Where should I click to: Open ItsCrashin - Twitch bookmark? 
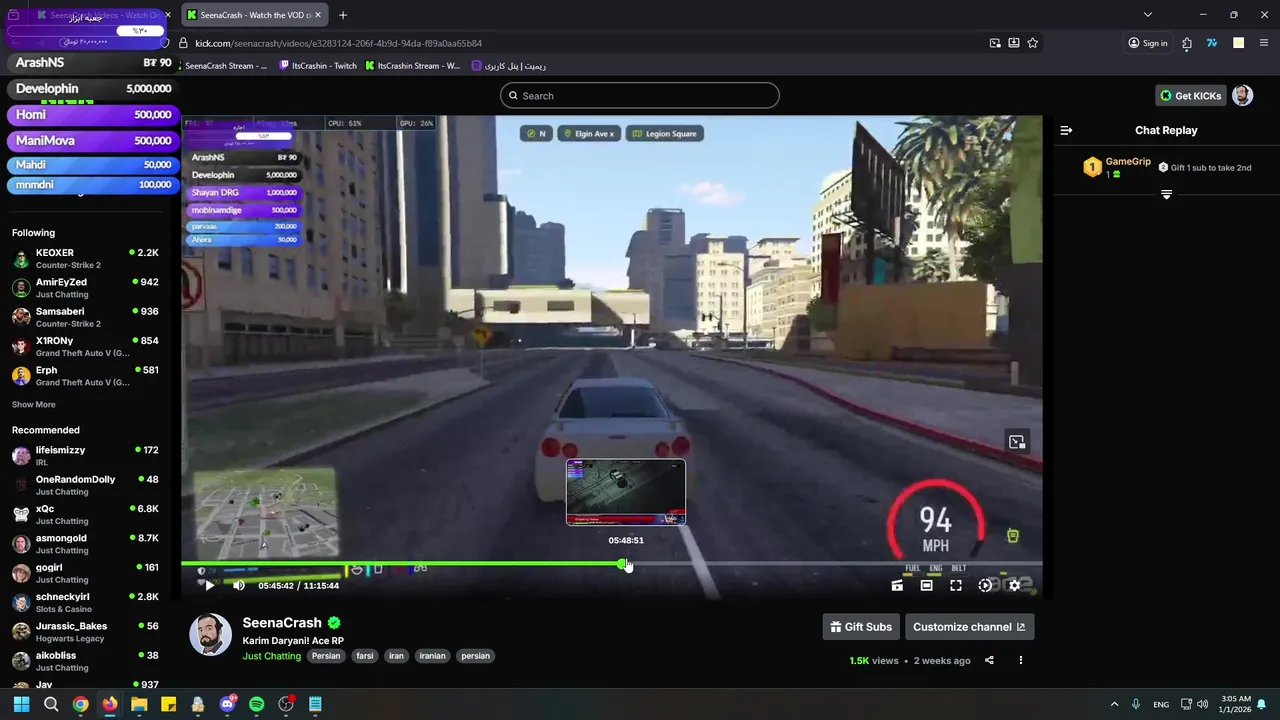[318, 66]
